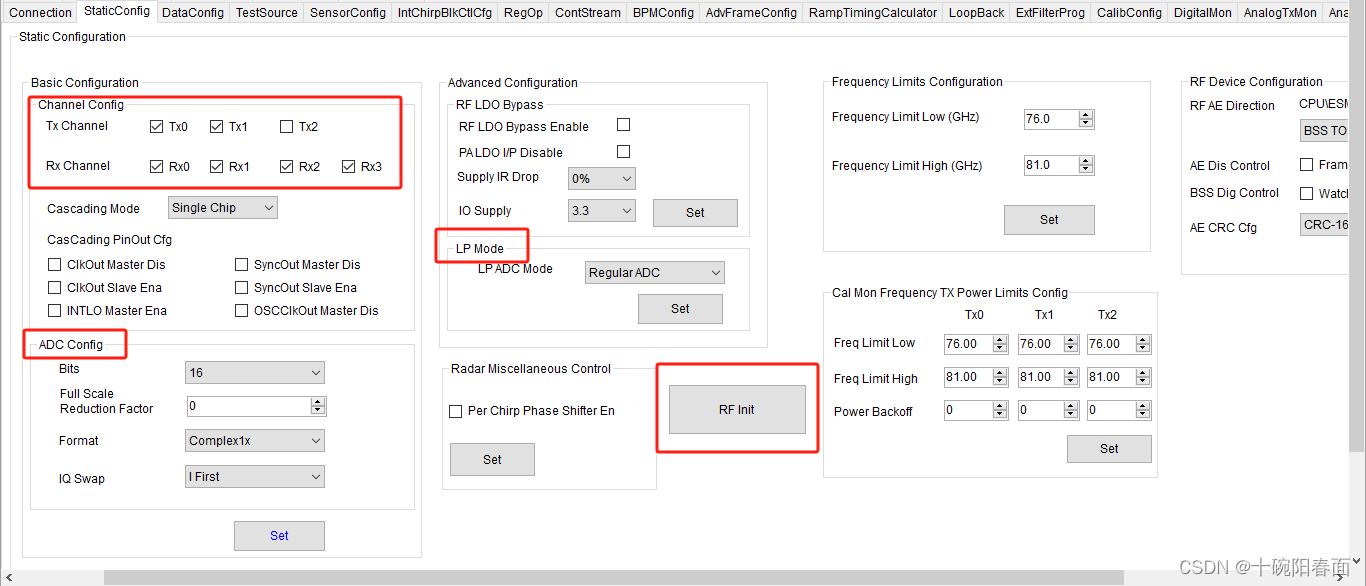Click Full Scale Reduction Factor field
Screen dimensions: 1366x586
click(249, 406)
